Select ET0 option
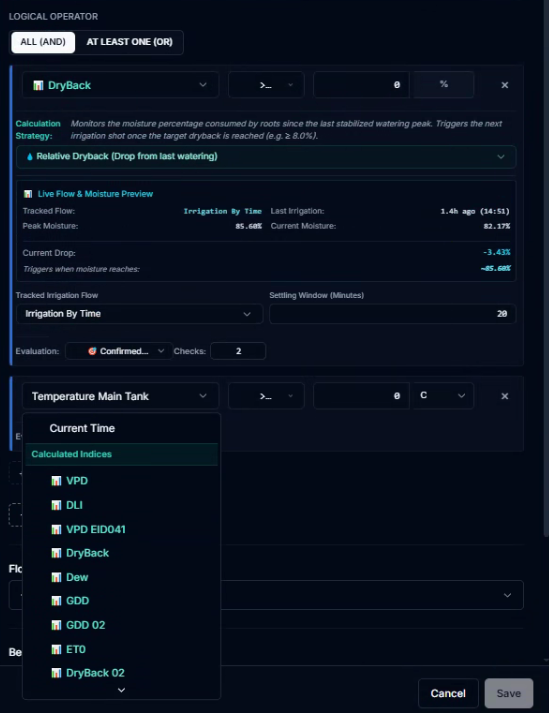The width and height of the screenshot is (549, 713). coord(121,649)
